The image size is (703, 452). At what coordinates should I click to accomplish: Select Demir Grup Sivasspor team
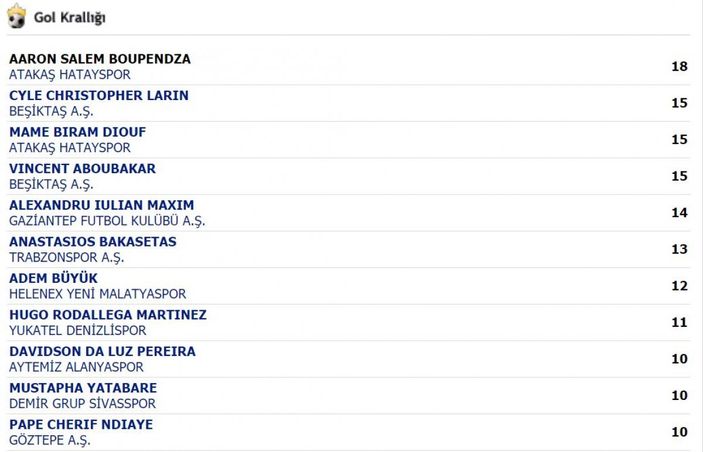tap(82, 403)
